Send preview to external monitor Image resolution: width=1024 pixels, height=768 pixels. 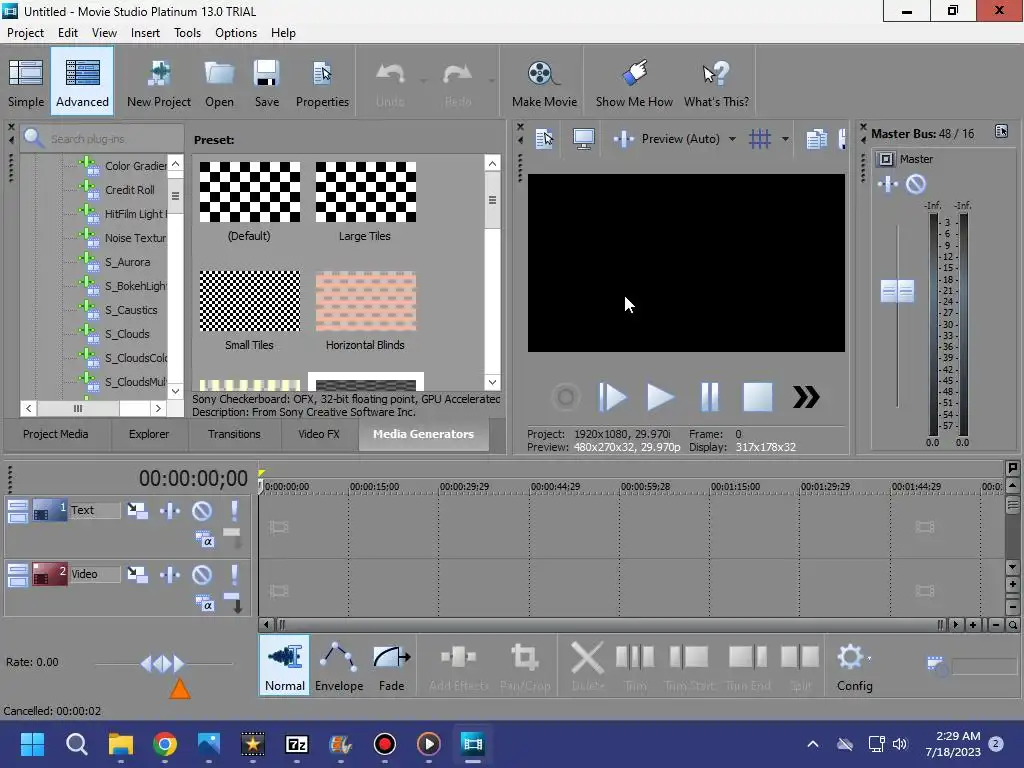coord(583,138)
